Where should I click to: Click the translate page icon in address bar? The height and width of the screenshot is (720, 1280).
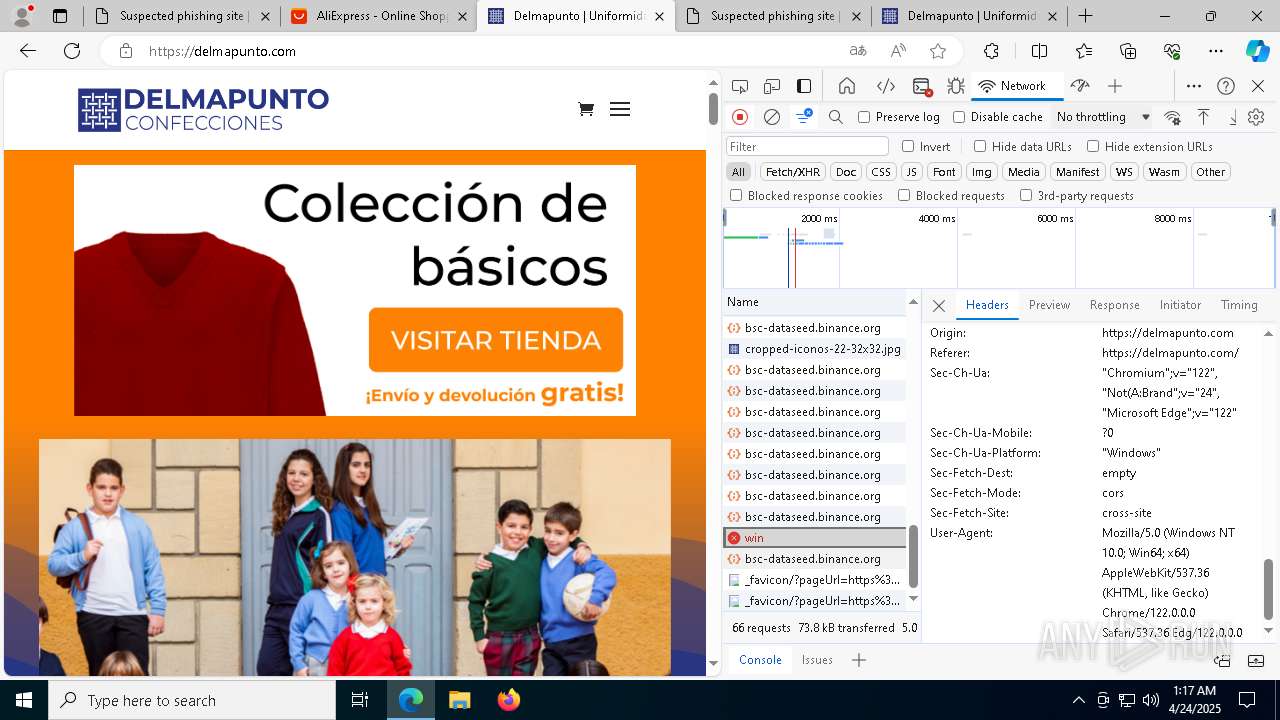[858, 51]
